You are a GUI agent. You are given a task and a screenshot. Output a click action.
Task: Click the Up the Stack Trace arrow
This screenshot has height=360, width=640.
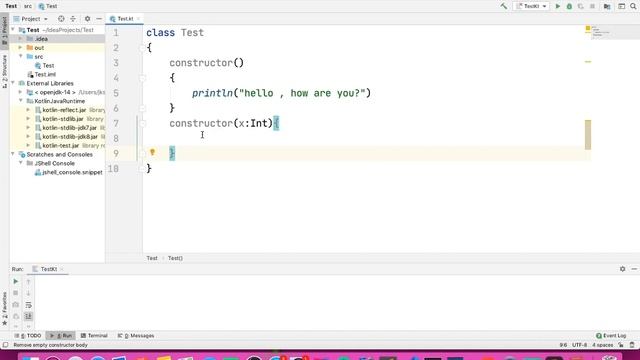tap(28, 282)
